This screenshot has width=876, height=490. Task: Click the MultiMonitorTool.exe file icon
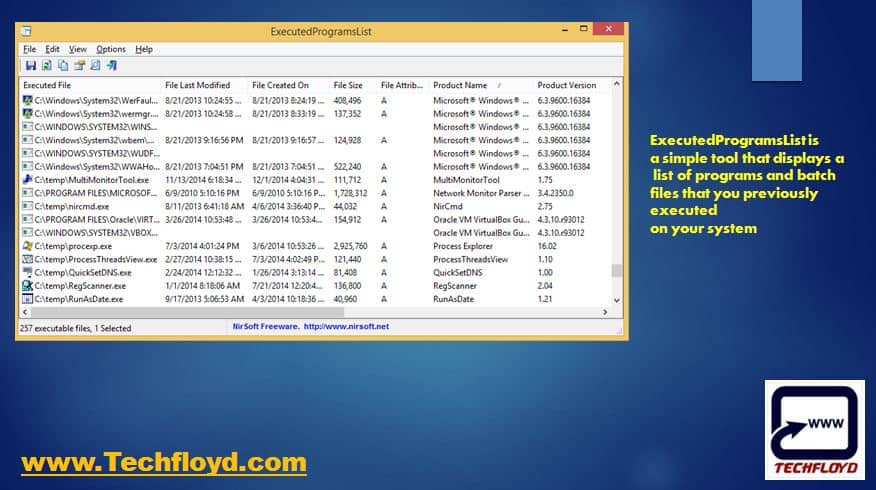click(x=27, y=179)
